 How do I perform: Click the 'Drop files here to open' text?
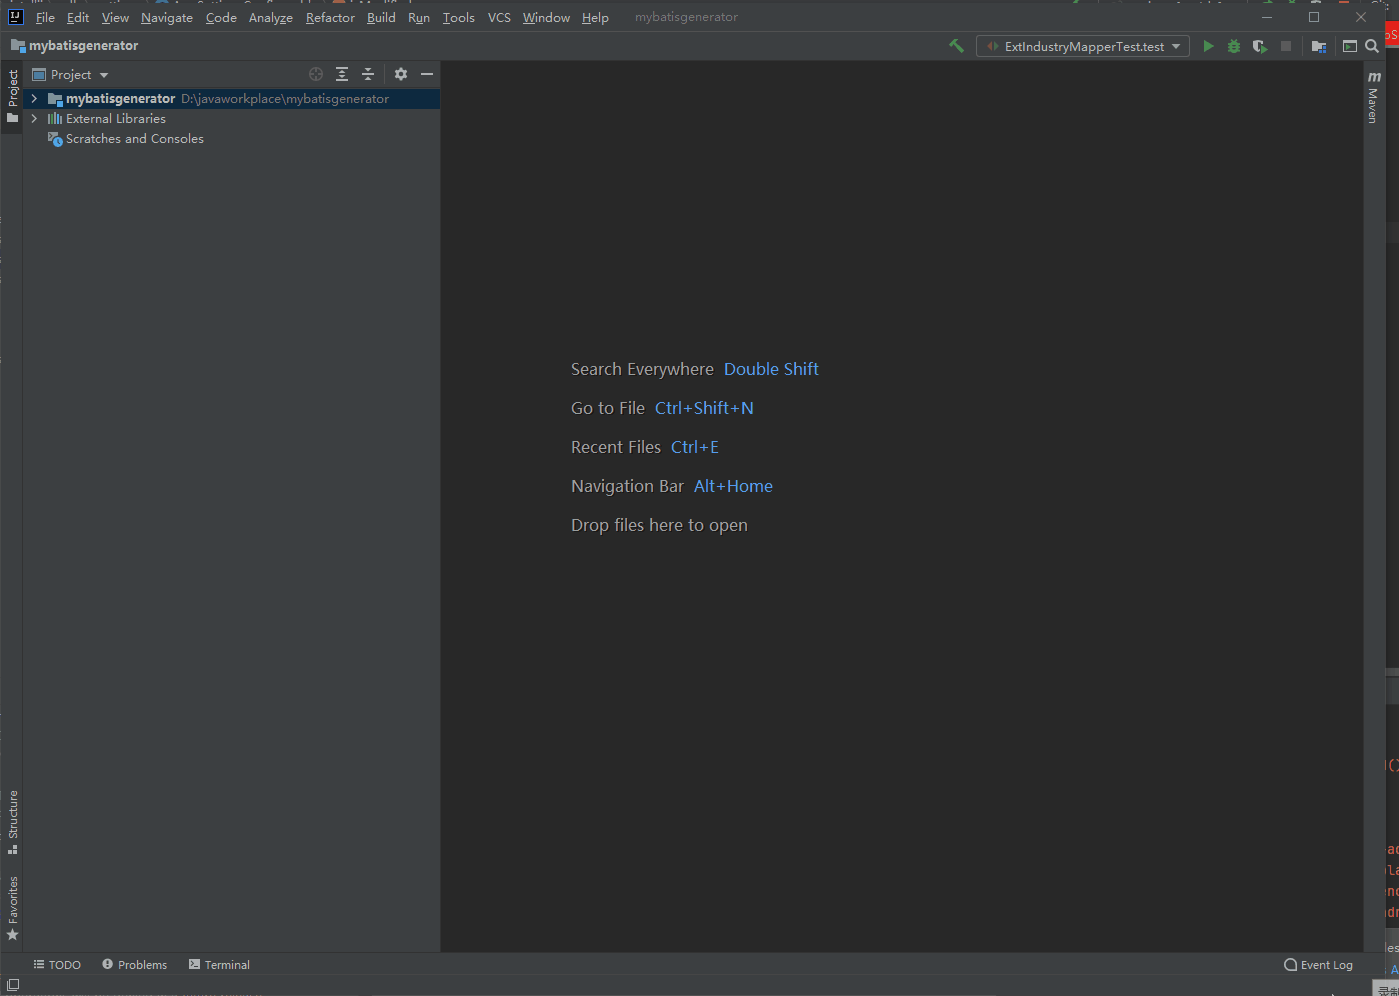(x=659, y=525)
